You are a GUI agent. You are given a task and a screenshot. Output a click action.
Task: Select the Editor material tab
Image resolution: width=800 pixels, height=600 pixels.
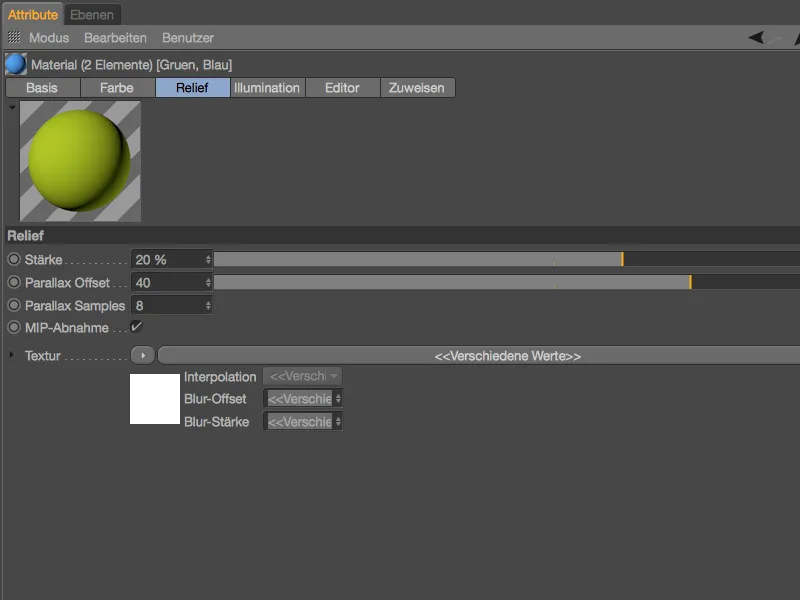[342, 88]
